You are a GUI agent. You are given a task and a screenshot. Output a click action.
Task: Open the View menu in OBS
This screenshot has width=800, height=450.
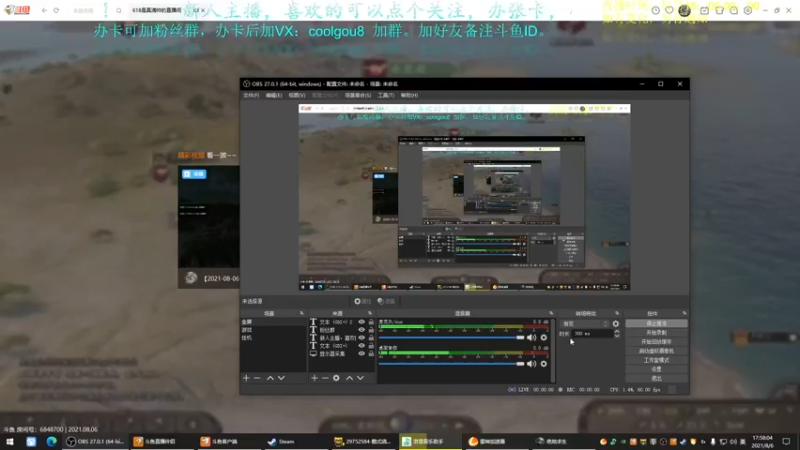click(297, 95)
